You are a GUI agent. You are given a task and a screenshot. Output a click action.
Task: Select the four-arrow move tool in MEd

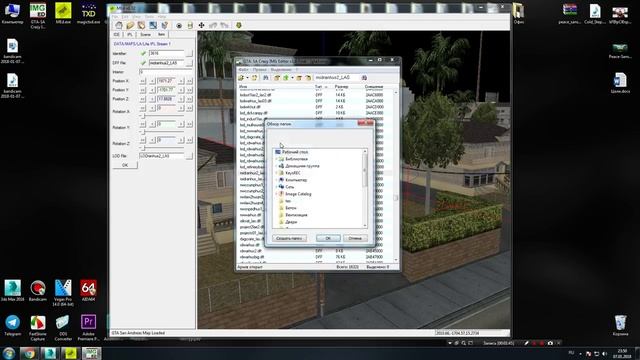pos(201,25)
